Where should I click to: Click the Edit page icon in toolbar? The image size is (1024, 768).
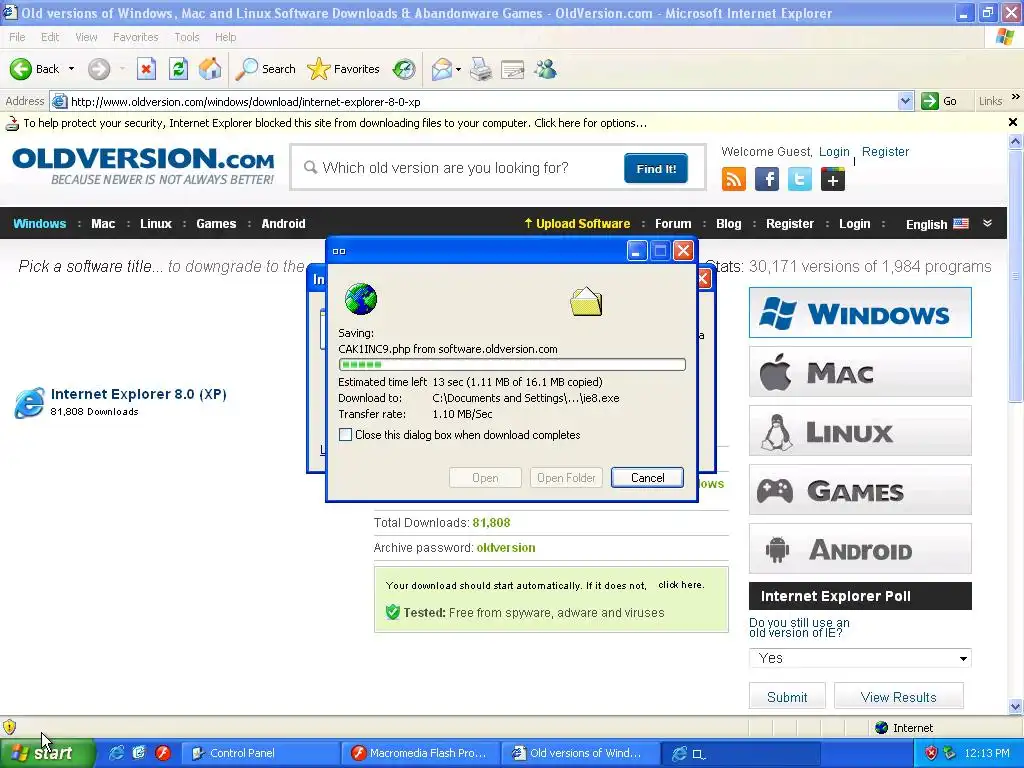point(513,69)
